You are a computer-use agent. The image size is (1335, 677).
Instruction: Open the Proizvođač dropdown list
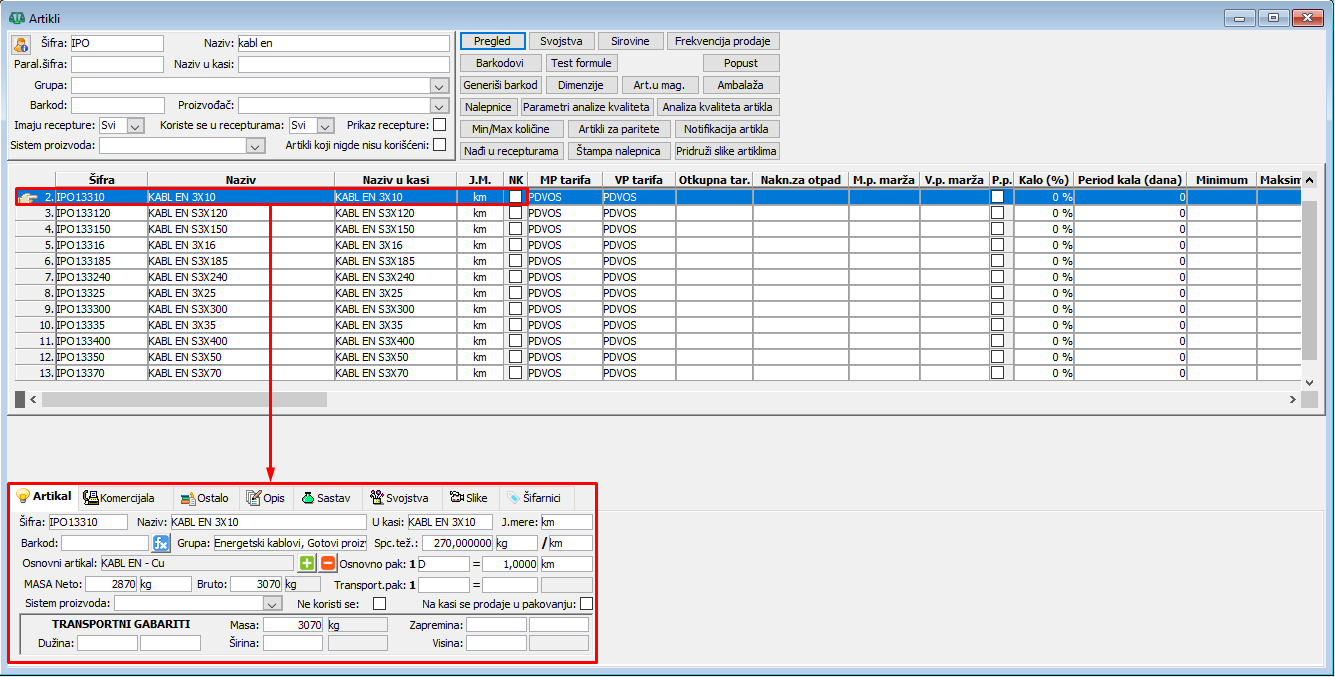pos(438,105)
